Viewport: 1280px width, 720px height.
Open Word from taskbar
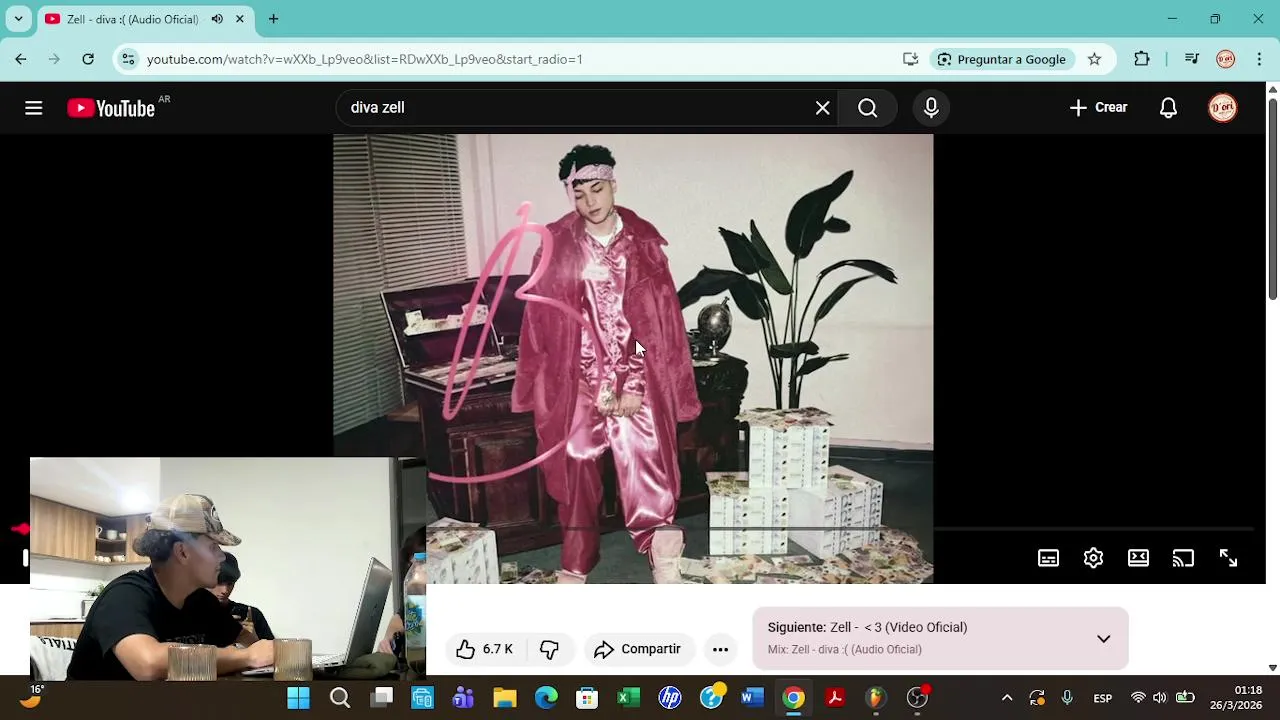point(752,698)
